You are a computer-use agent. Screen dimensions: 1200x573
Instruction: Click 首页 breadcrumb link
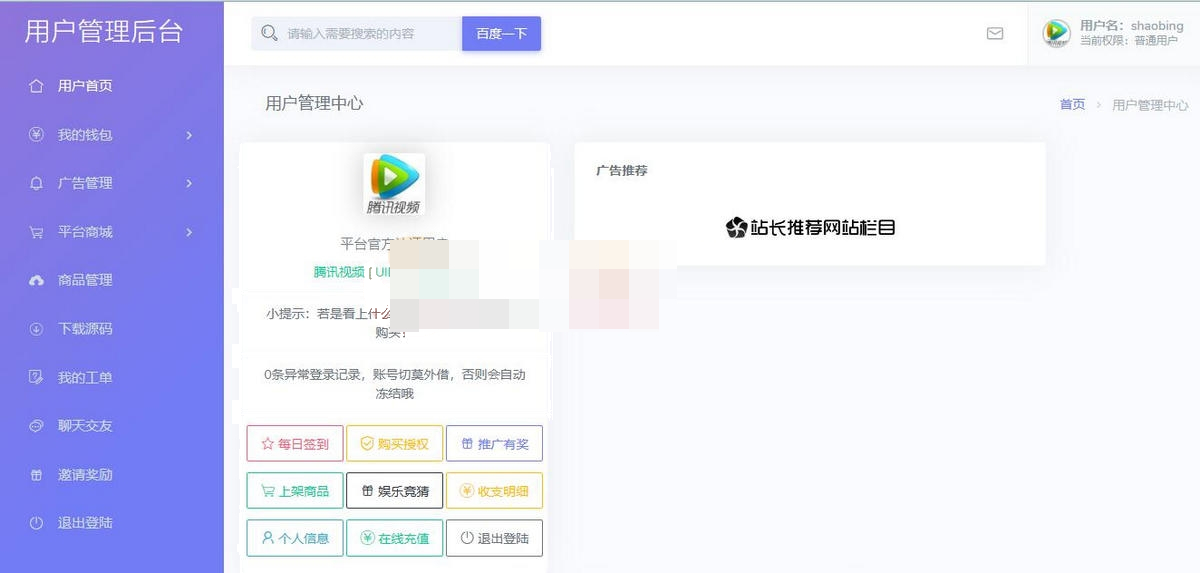pyautogui.click(x=1072, y=104)
